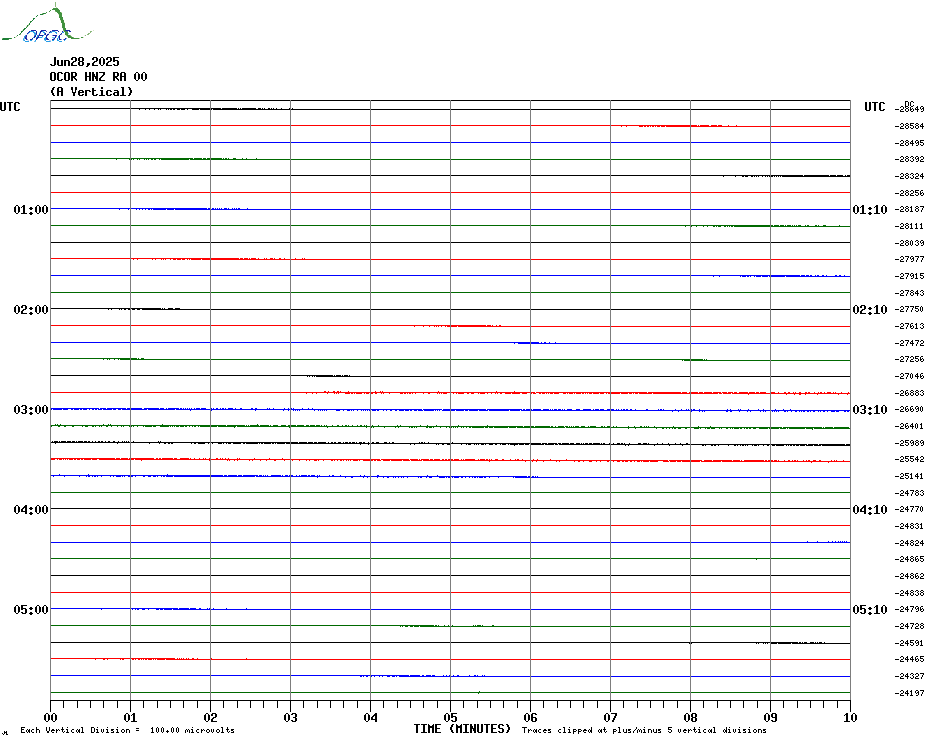Click the left time label "05:00"

point(31,610)
